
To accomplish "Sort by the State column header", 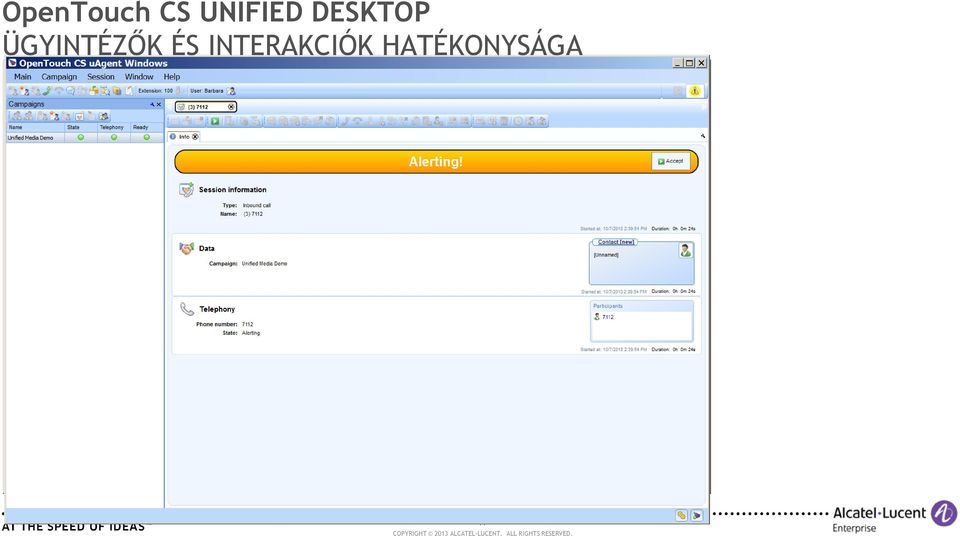I will click(81, 127).
